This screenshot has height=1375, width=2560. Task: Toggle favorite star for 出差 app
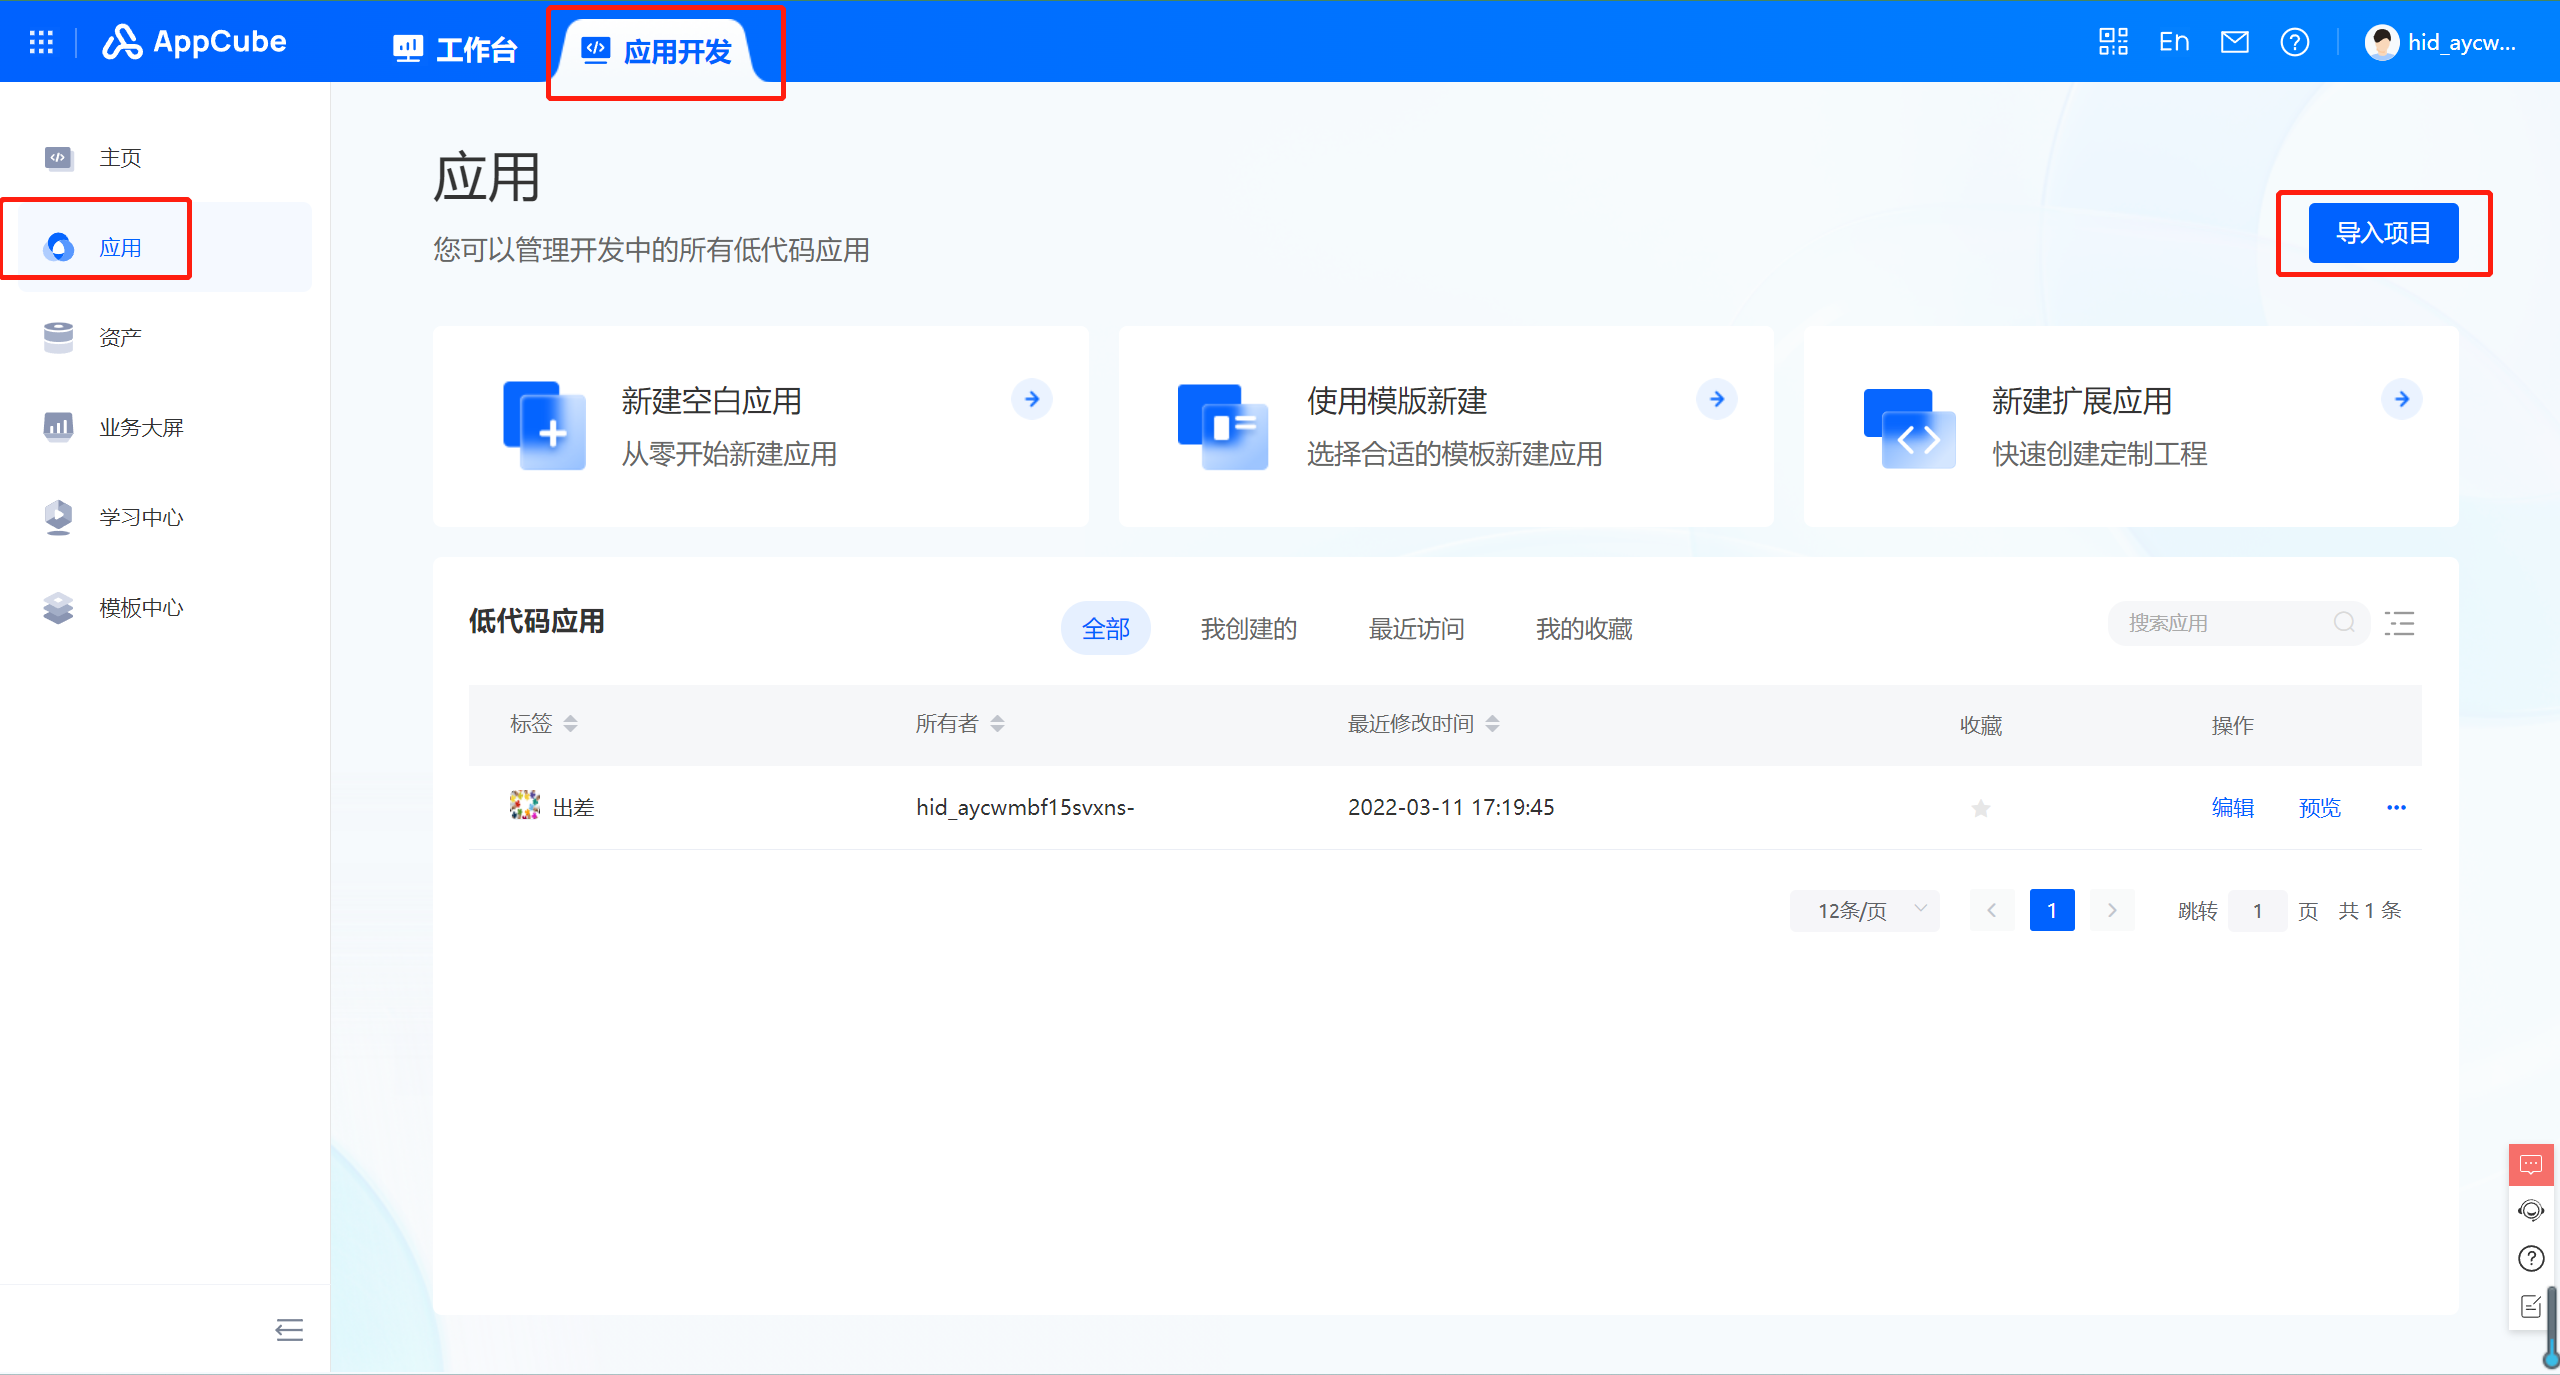(1980, 808)
